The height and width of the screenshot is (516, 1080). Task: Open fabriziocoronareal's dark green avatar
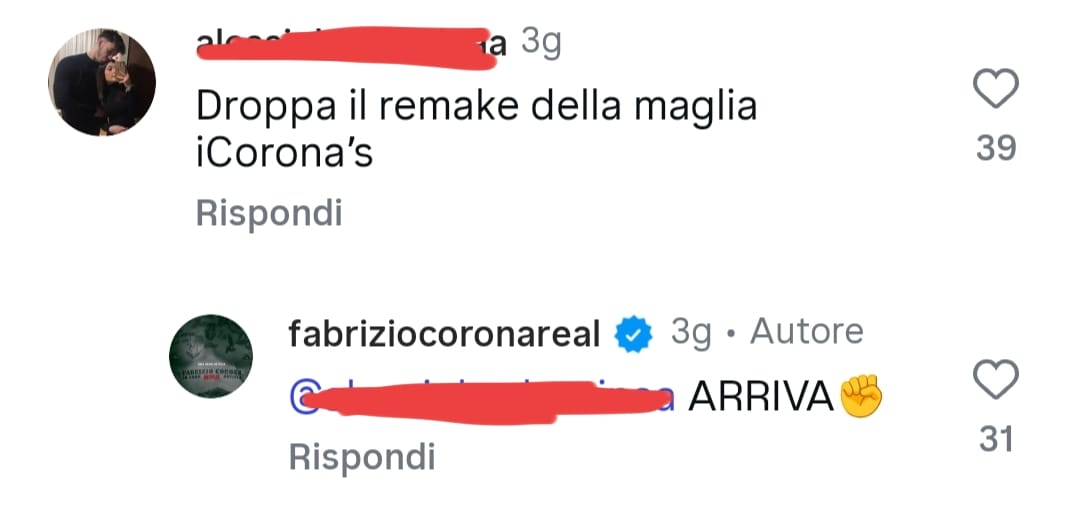pyautogui.click(x=211, y=356)
